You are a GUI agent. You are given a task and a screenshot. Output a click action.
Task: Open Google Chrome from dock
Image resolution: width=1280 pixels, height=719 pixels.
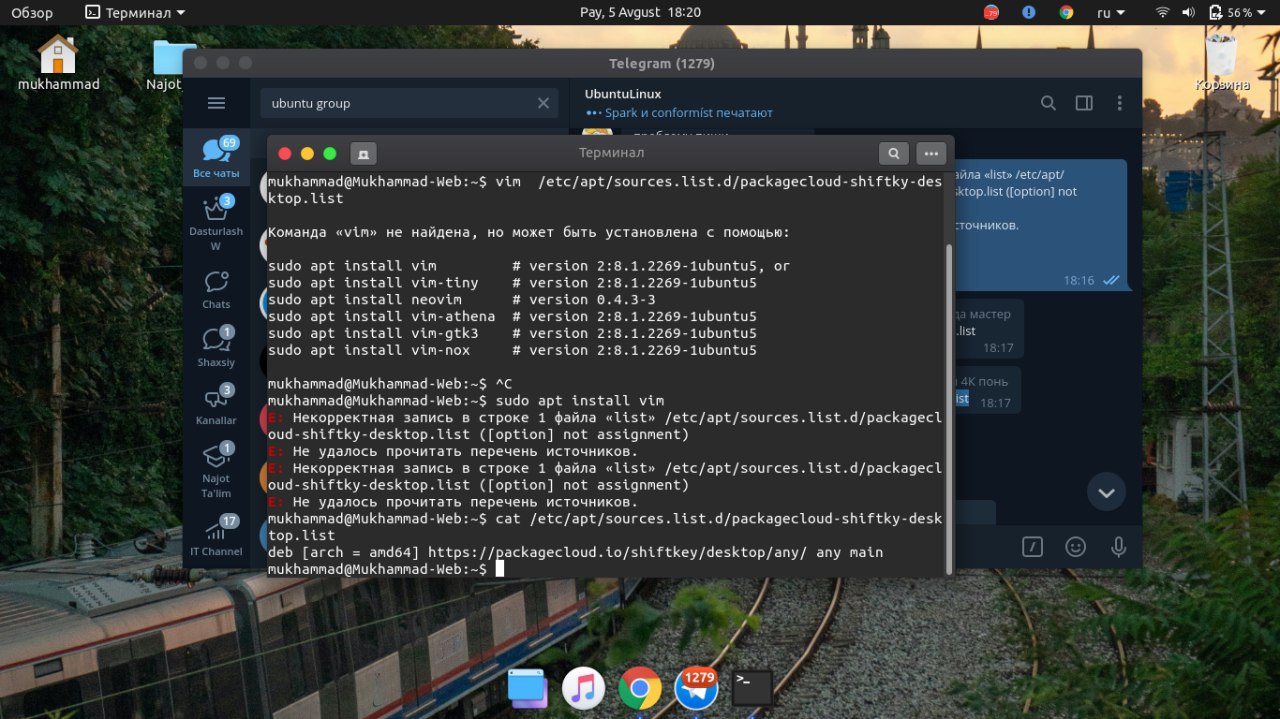click(x=640, y=688)
